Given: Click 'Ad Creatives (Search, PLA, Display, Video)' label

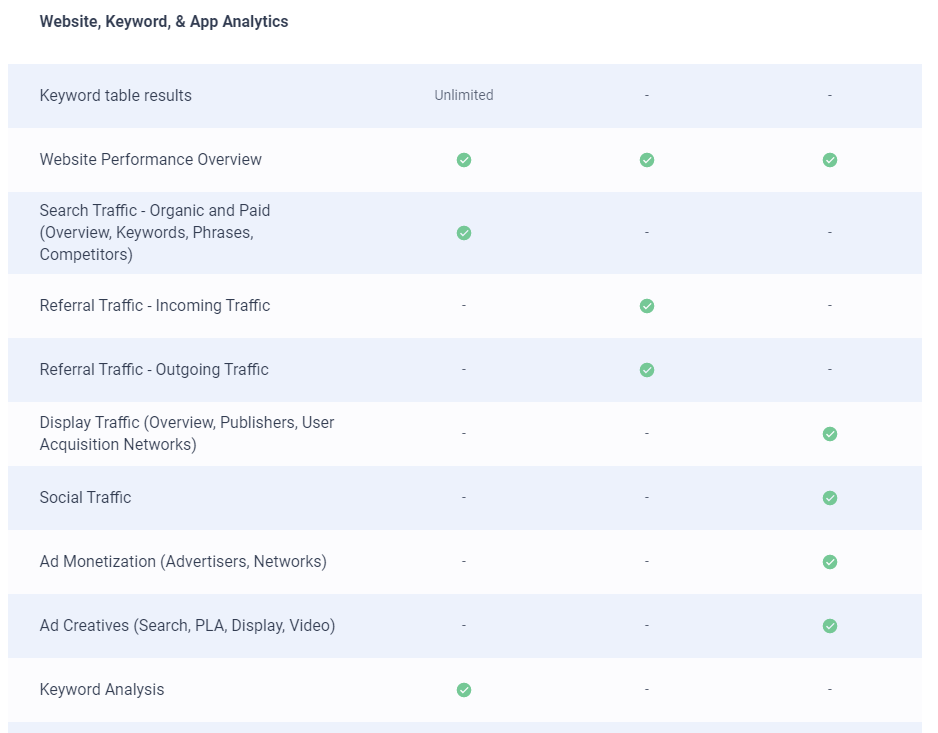Looking at the screenshot, I should pyautogui.click(x=188, y=626).
